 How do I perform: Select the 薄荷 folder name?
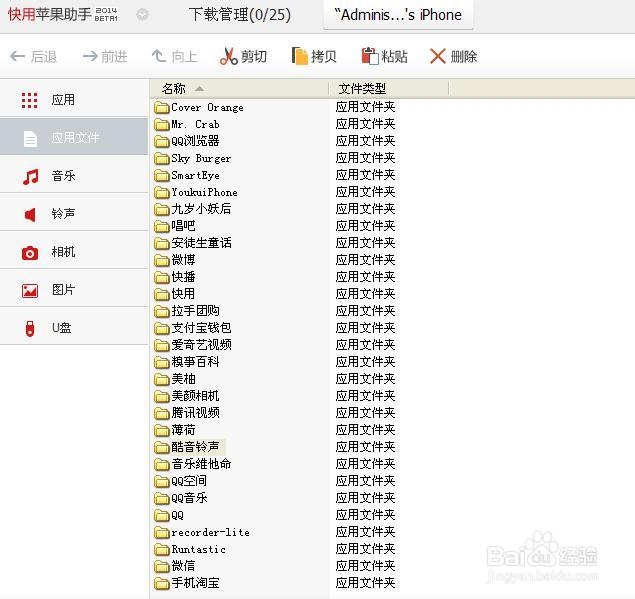(x=183, y=430)
